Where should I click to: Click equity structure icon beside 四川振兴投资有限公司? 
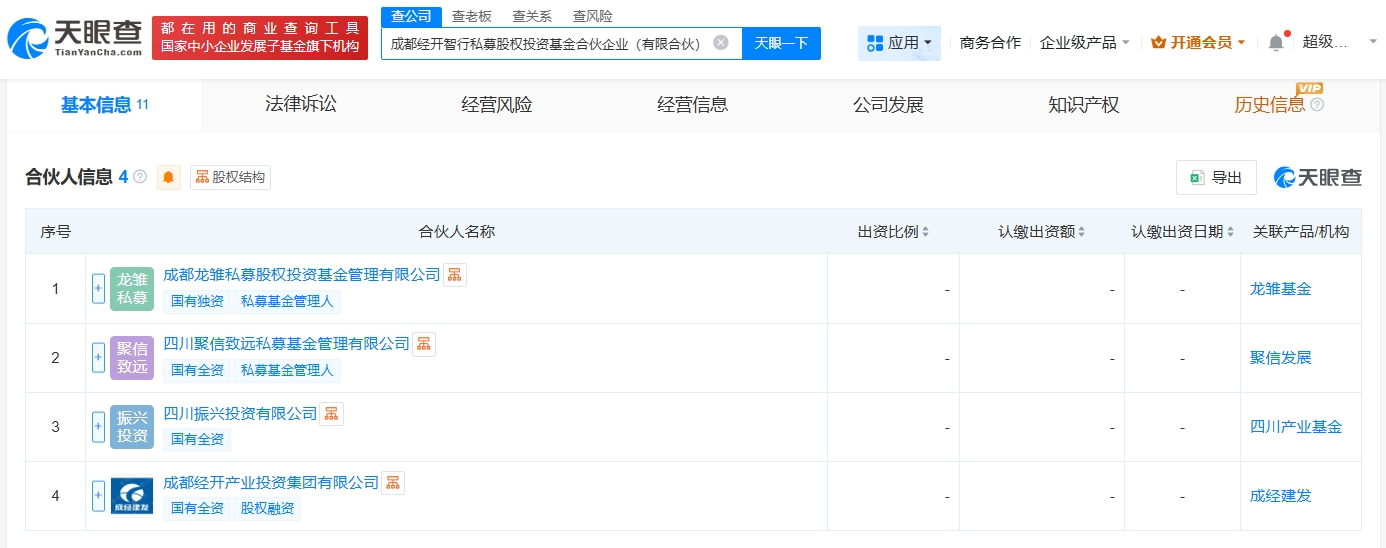(x=331, y=414)
